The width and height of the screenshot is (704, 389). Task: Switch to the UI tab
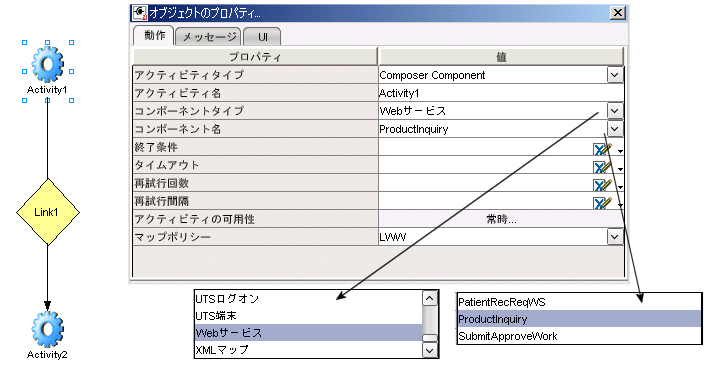pos(263,37)
